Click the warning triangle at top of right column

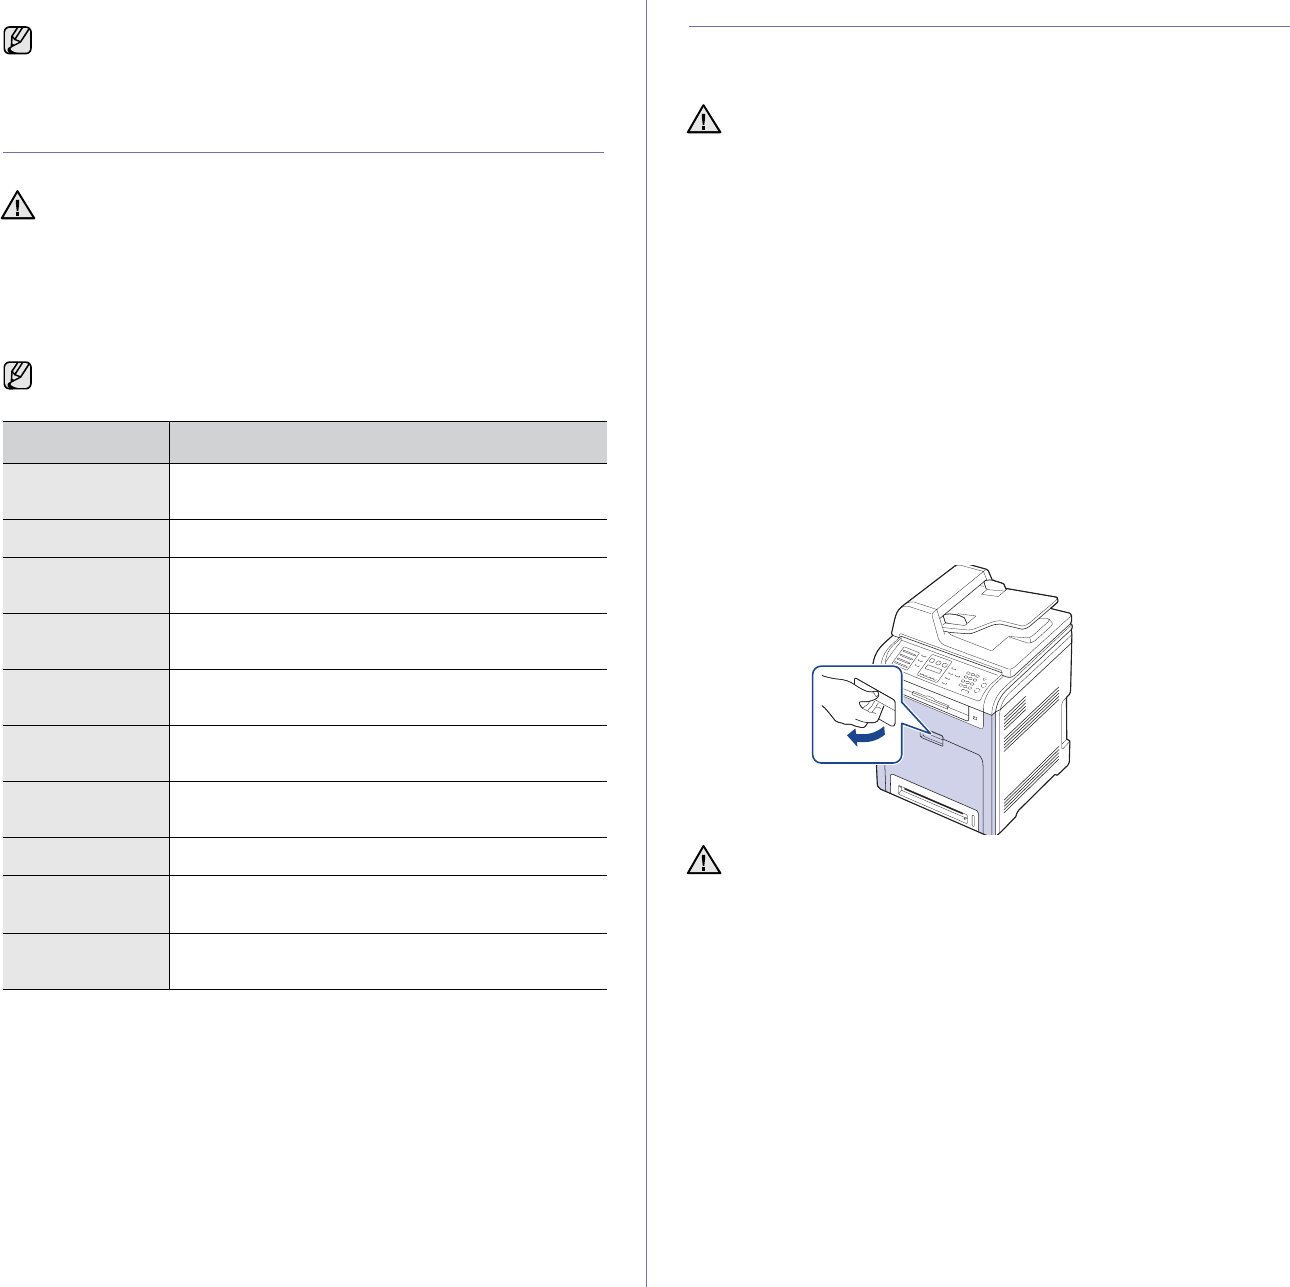[x=704, y=121]
